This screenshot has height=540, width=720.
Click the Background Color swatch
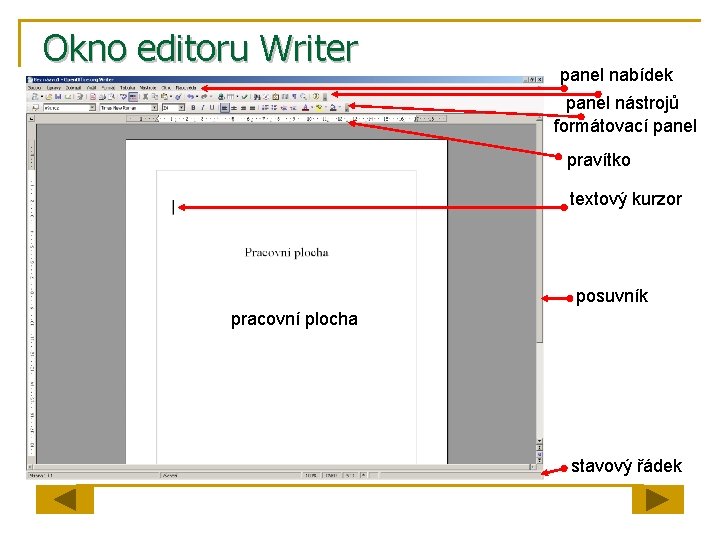coord(333,108)
